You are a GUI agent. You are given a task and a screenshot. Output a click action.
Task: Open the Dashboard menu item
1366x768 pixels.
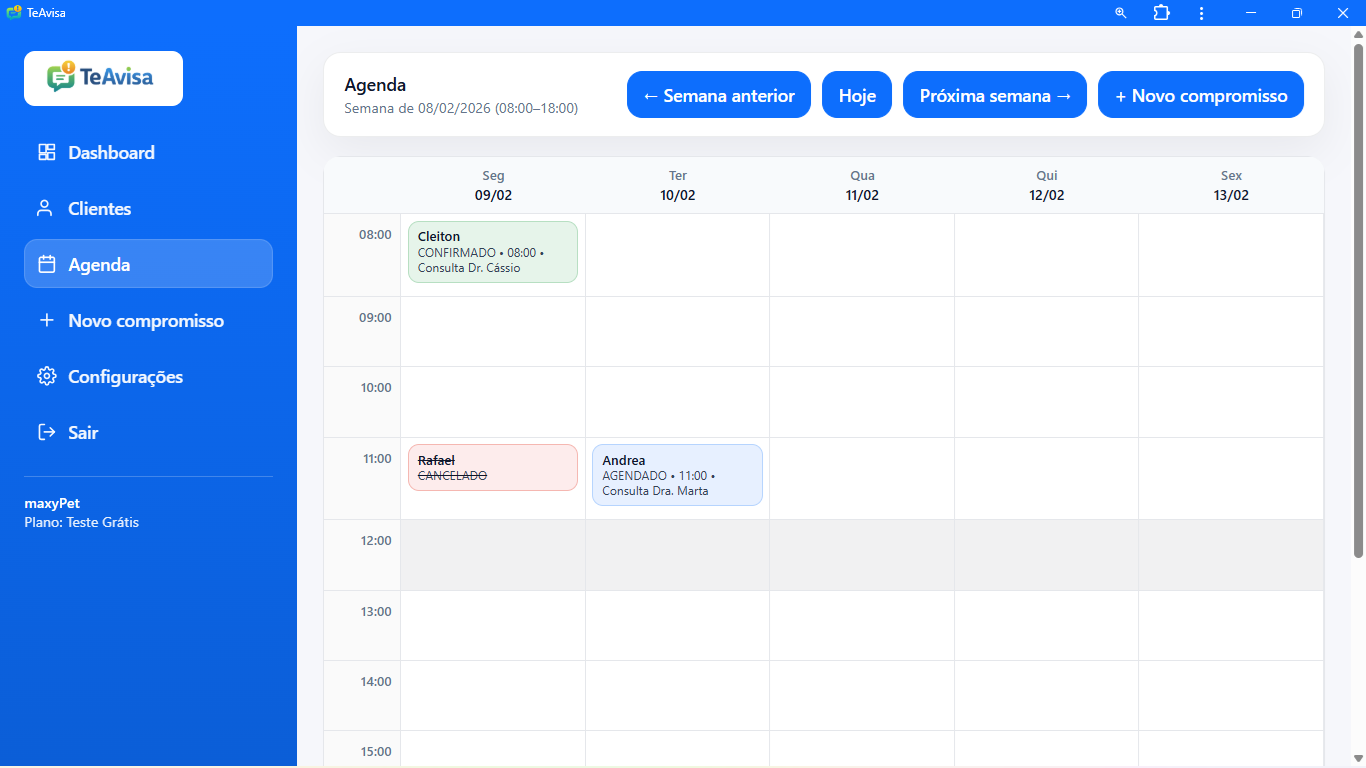click(148, 153)
